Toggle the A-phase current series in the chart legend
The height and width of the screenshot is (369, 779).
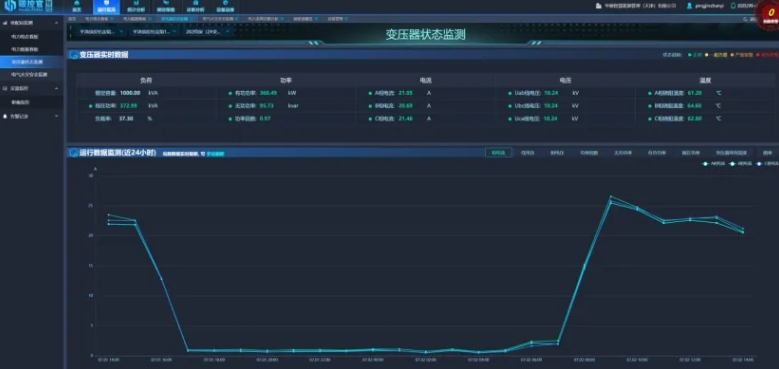click(712, 163)
